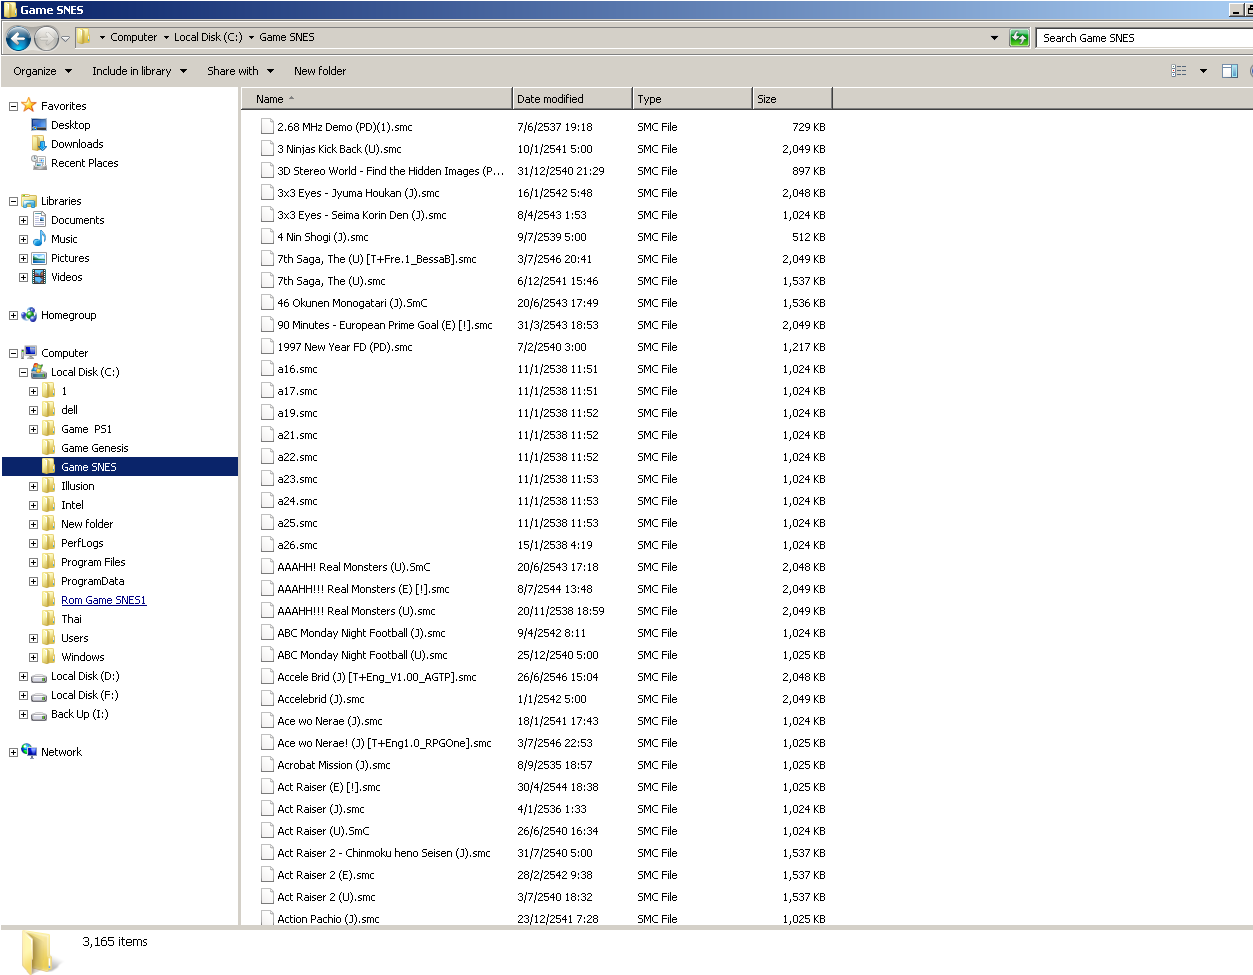Click the Back Up (I:) drive icon
The height and width of the screenshot is (975, 1253).
point(39,715)
